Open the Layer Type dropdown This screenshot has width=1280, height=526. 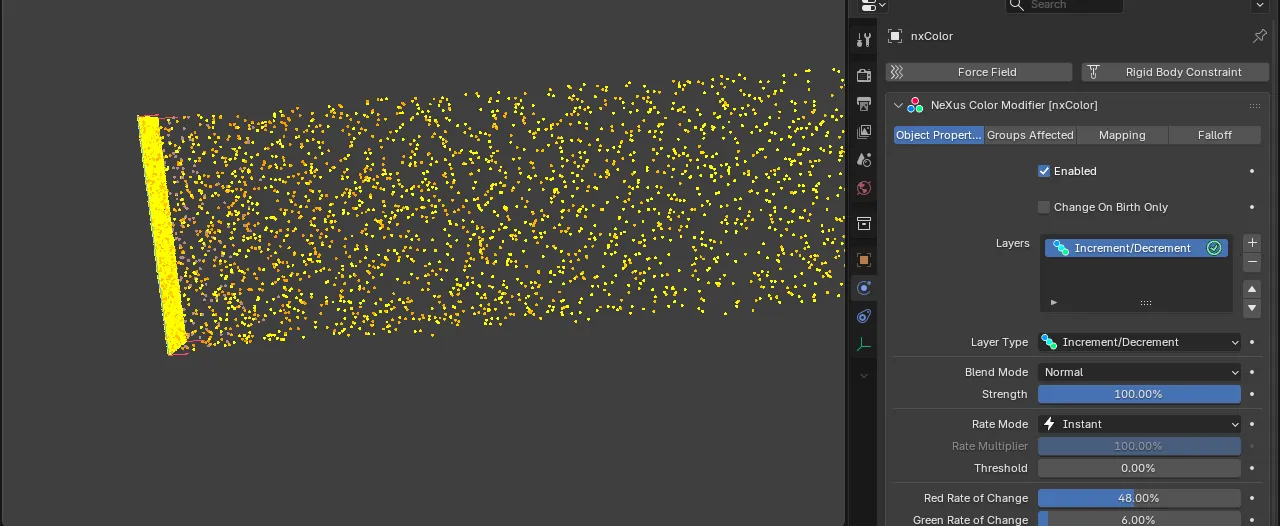[x=1139, y=342]
